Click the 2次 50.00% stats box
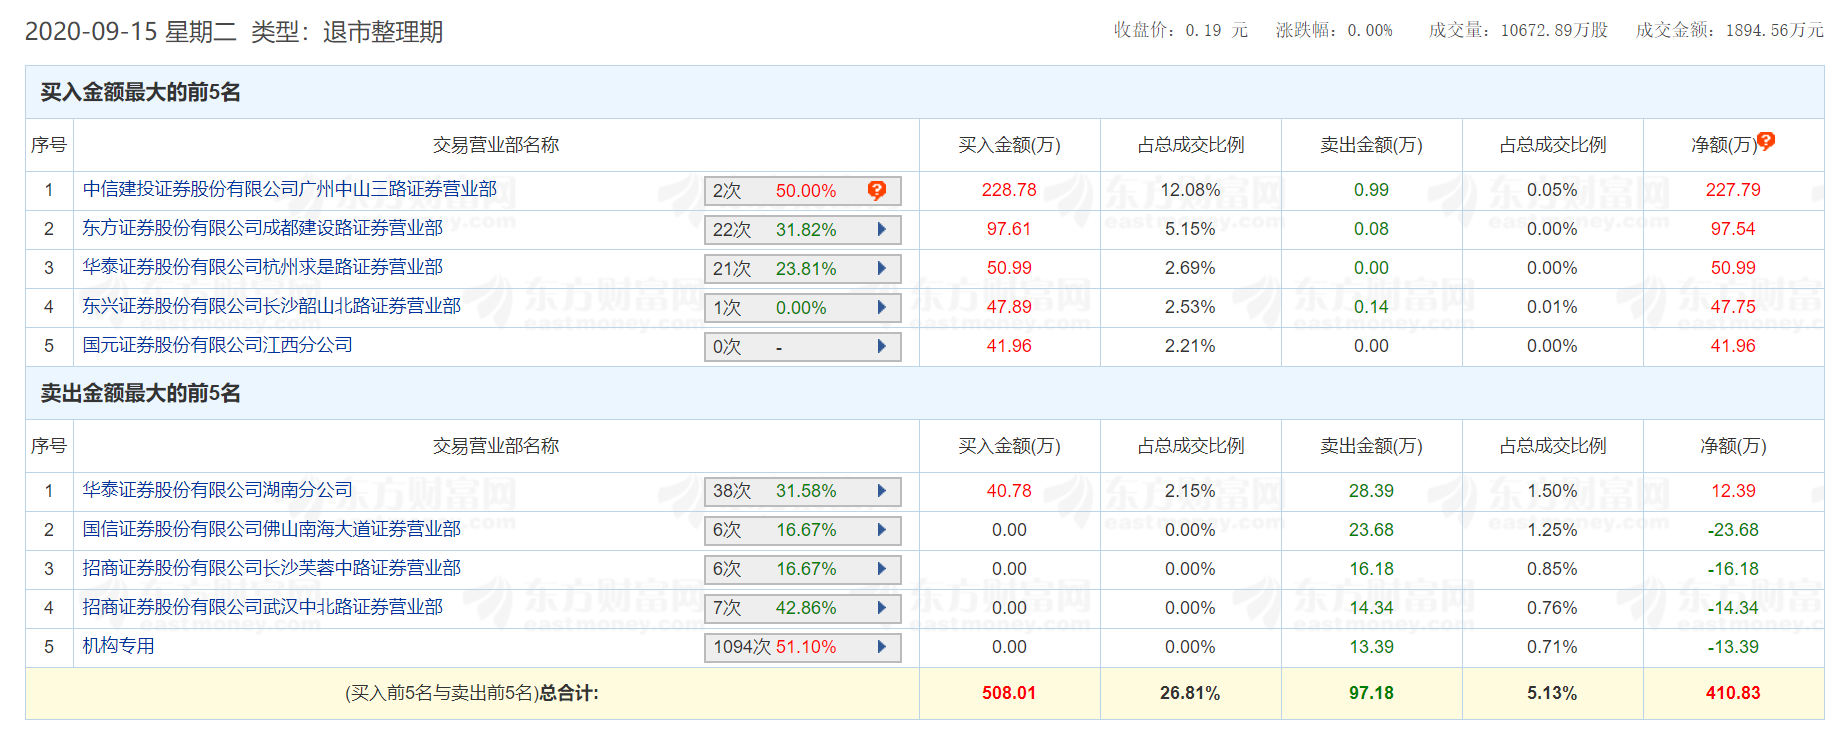Image resolution: width=1838 pixels, height=742 pixels. pyautogui.click(x=803, y=191)
